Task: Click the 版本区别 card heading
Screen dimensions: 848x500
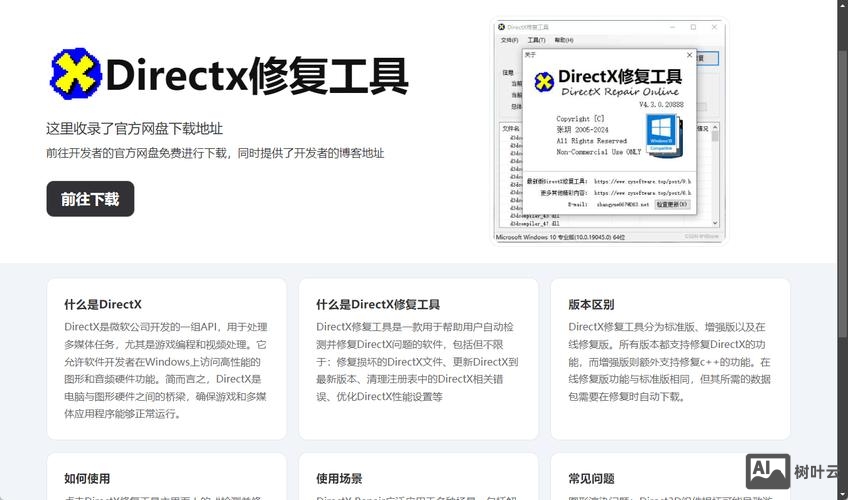Action: [591, 304]
